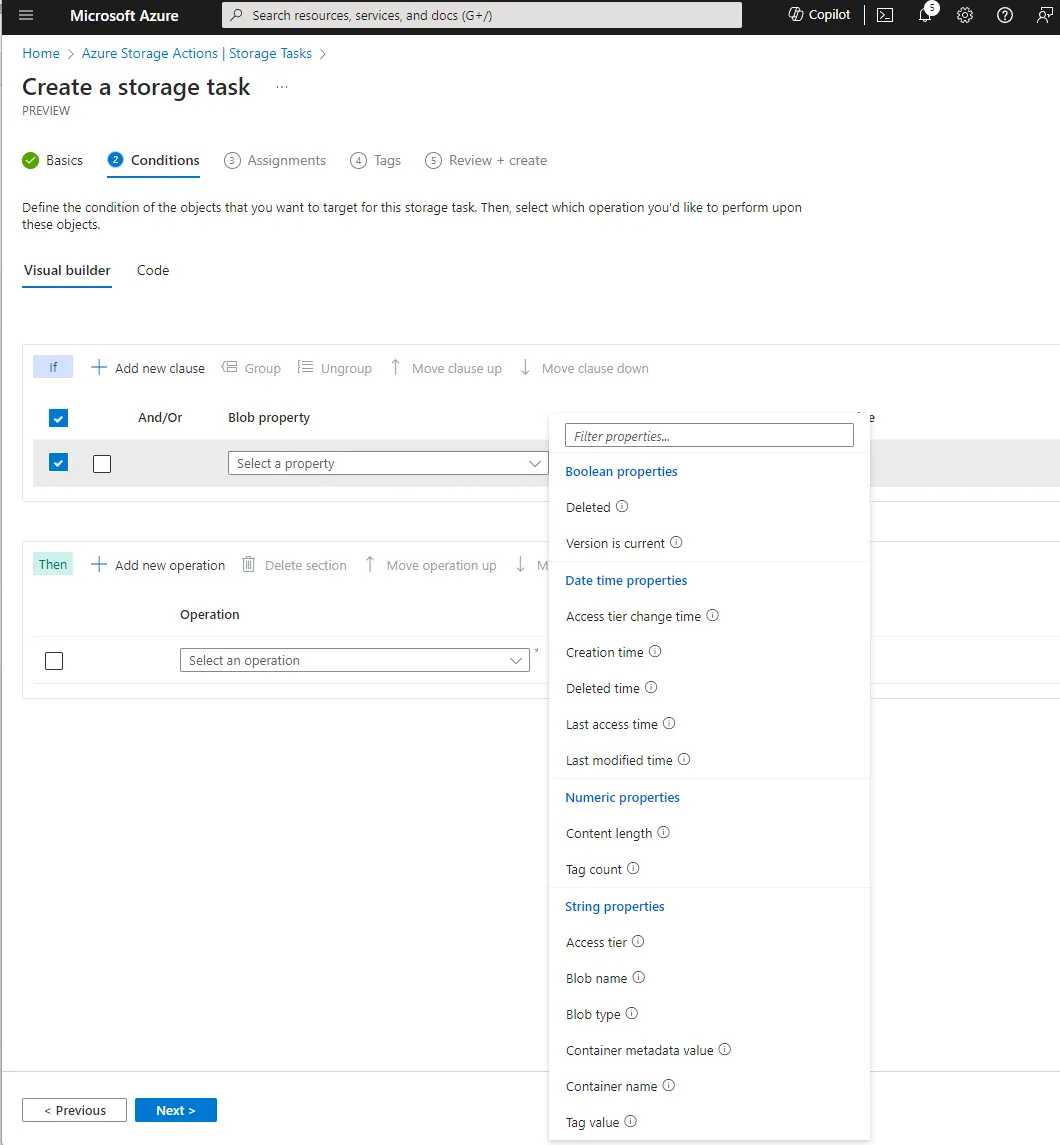Screen dimensions: 1060x1145
Task: Click info icon beside Version is current
Action: [676, 542]
